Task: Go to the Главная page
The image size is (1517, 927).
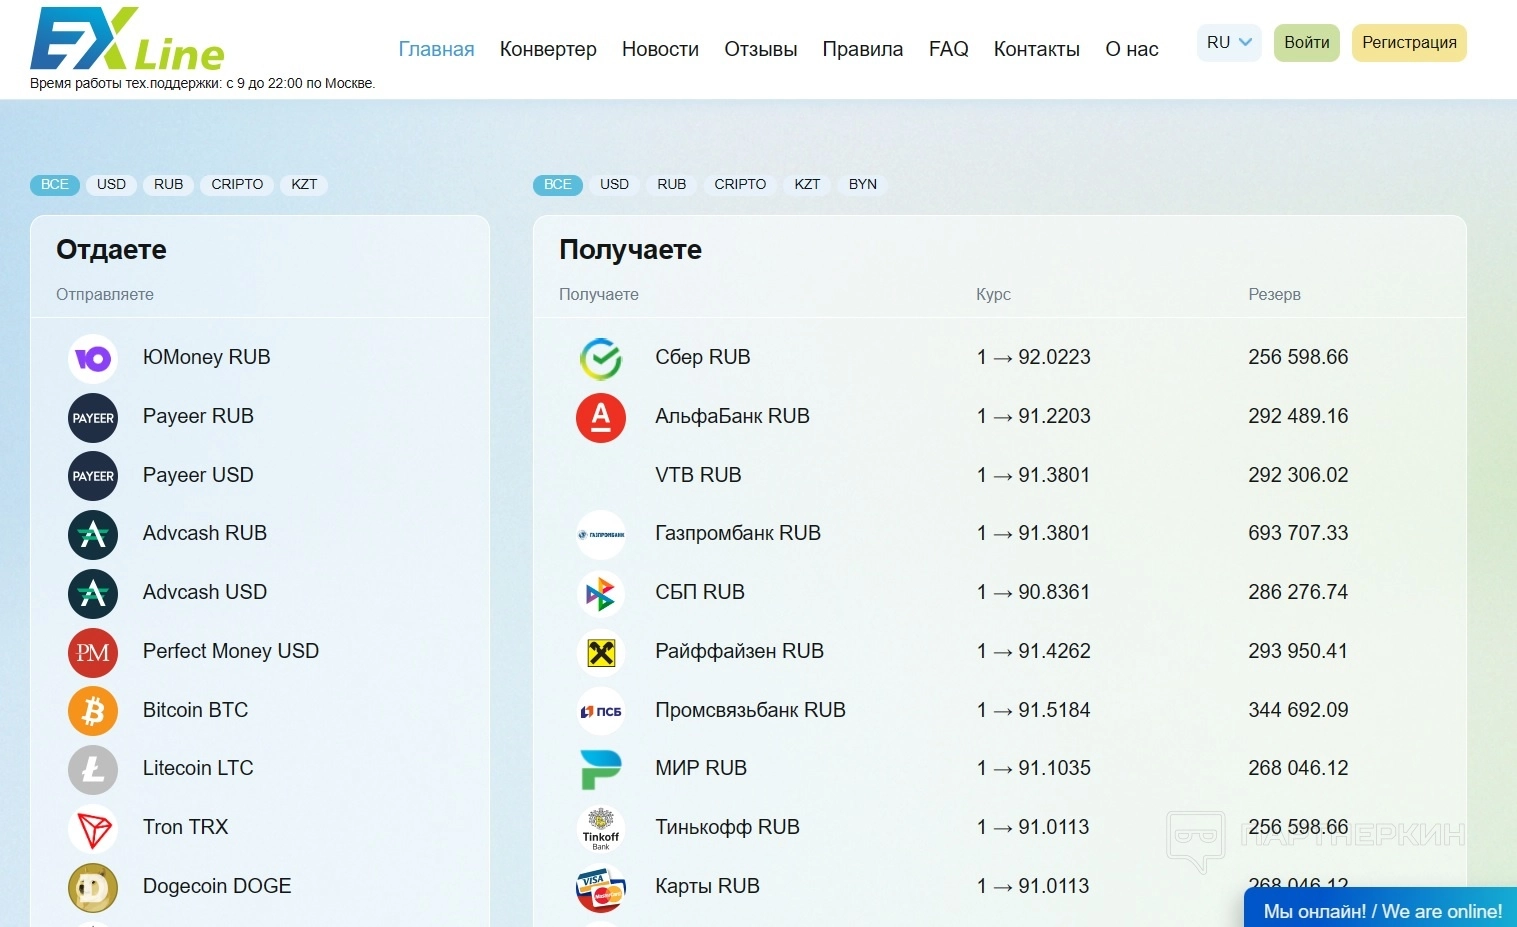Action: tap(436, 49)
